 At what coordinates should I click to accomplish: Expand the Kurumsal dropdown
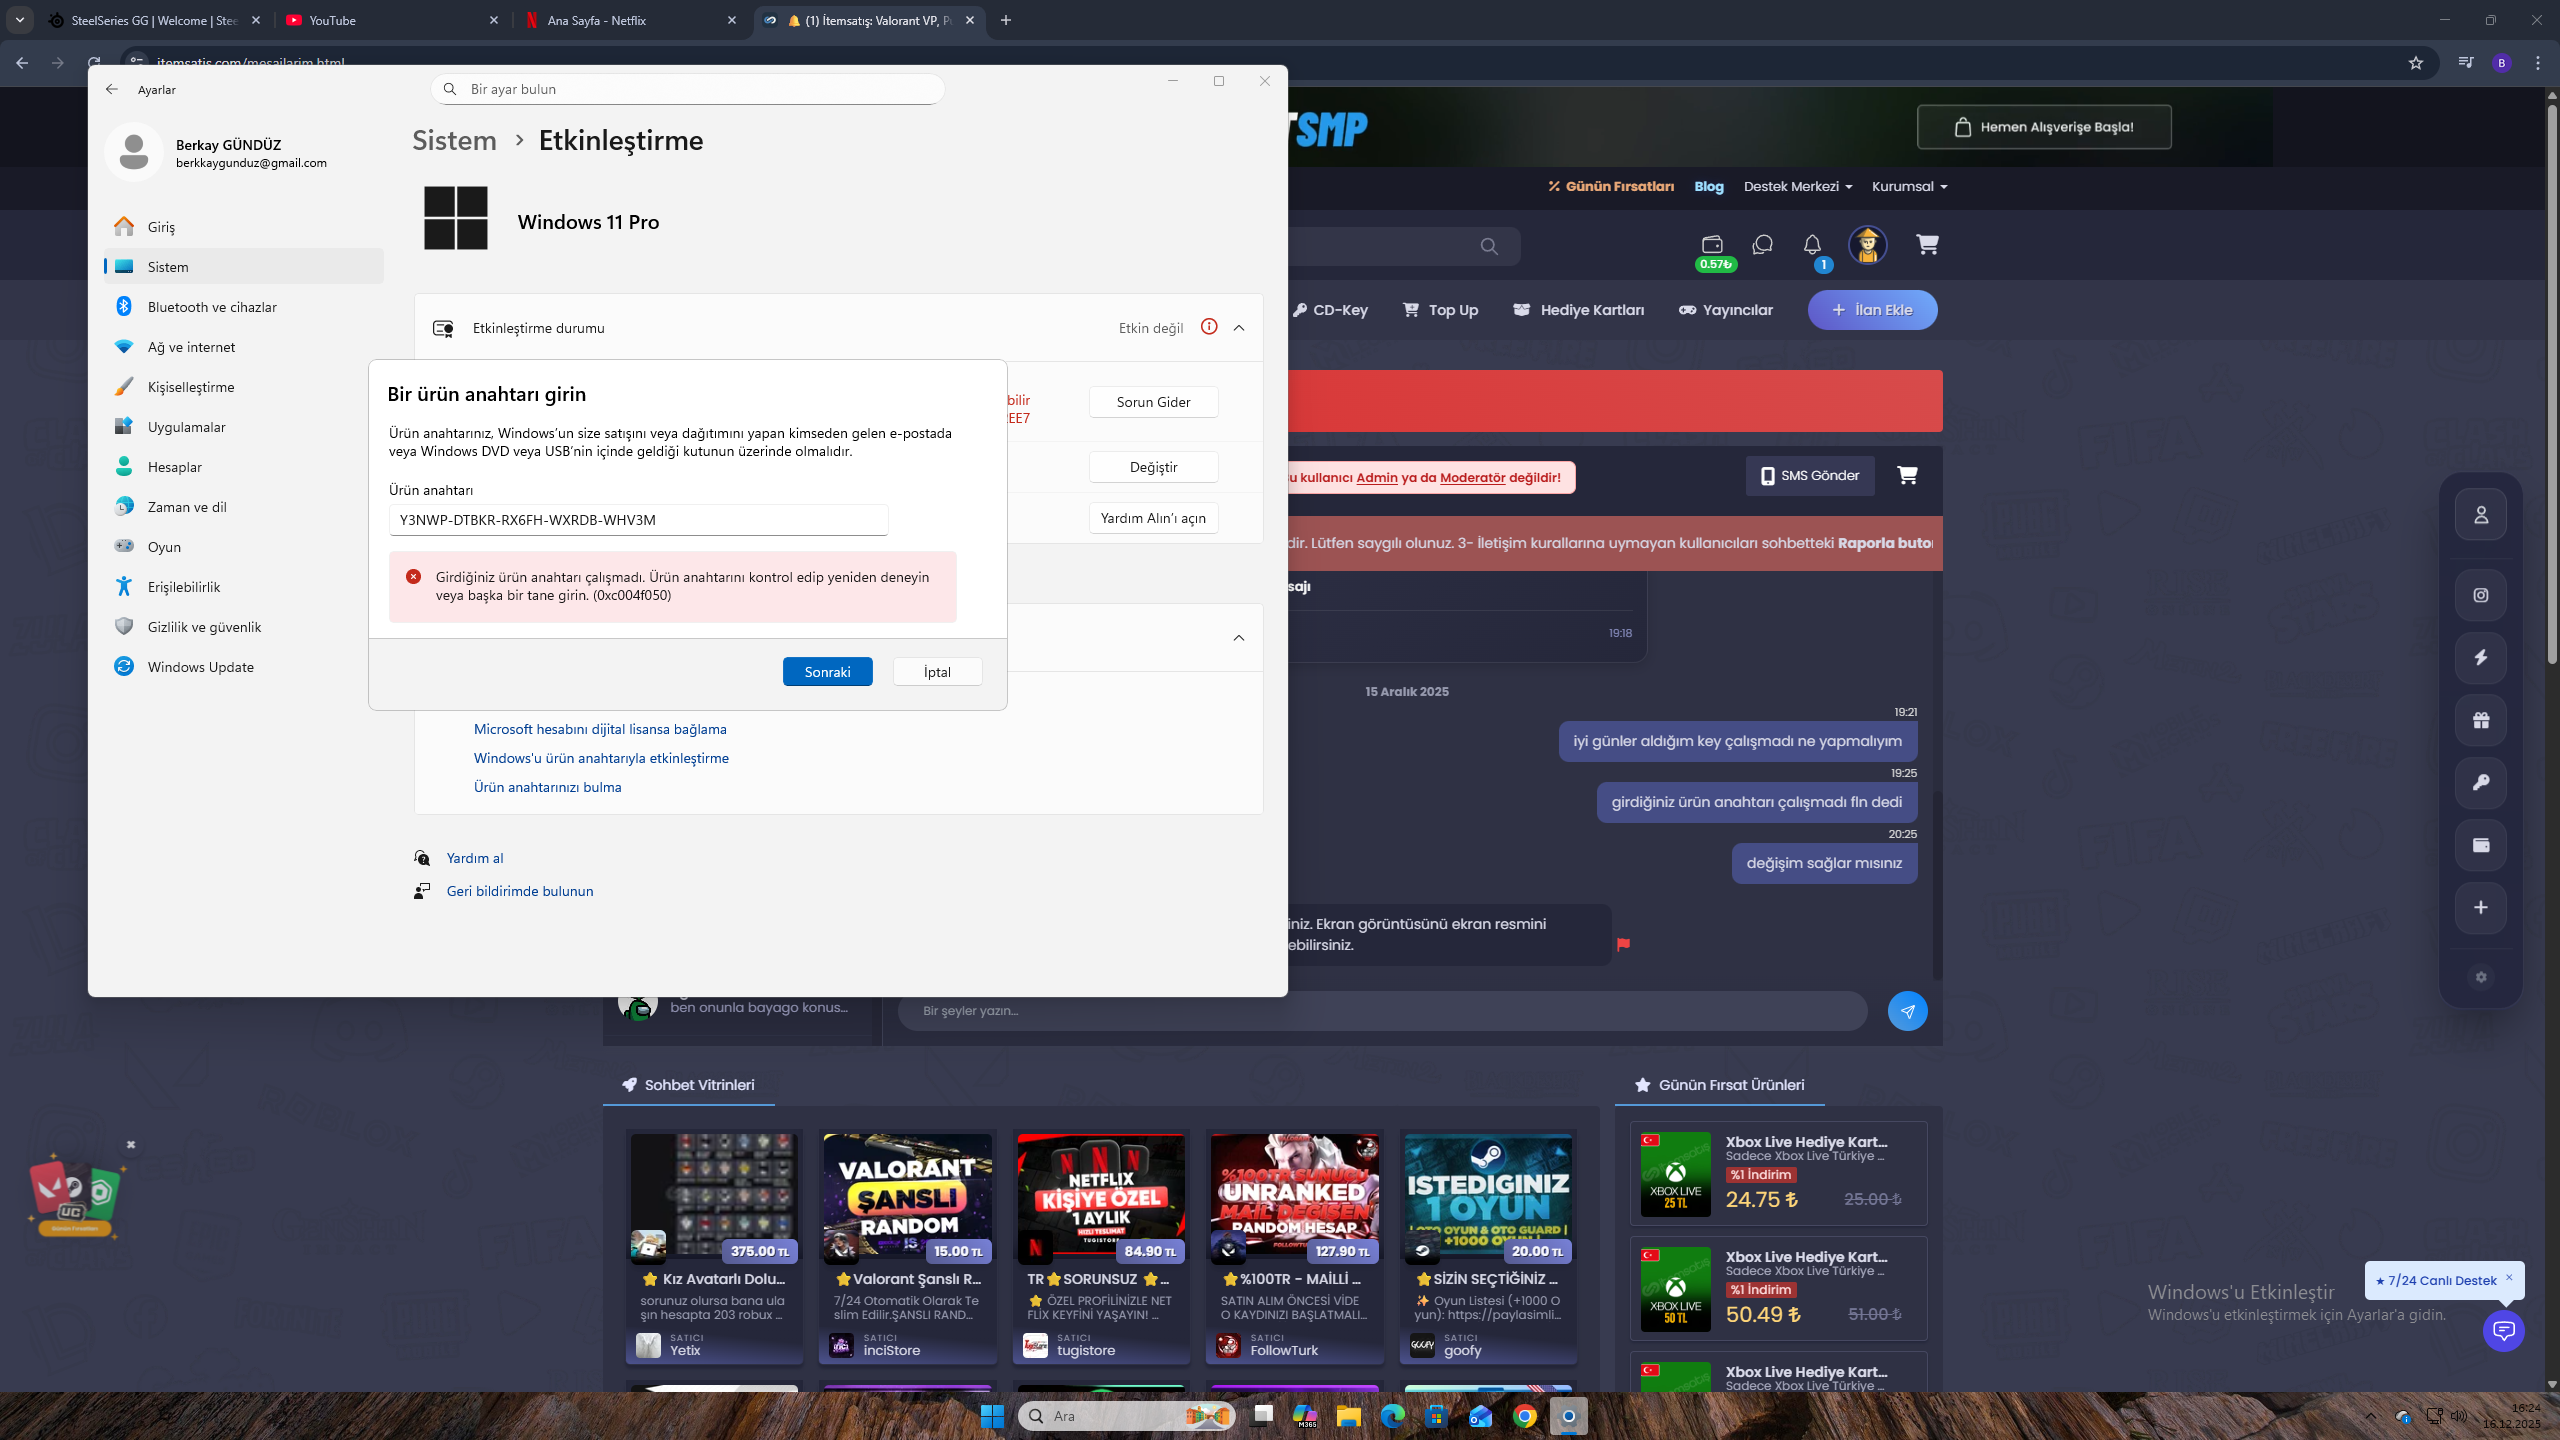(1909, 187)
